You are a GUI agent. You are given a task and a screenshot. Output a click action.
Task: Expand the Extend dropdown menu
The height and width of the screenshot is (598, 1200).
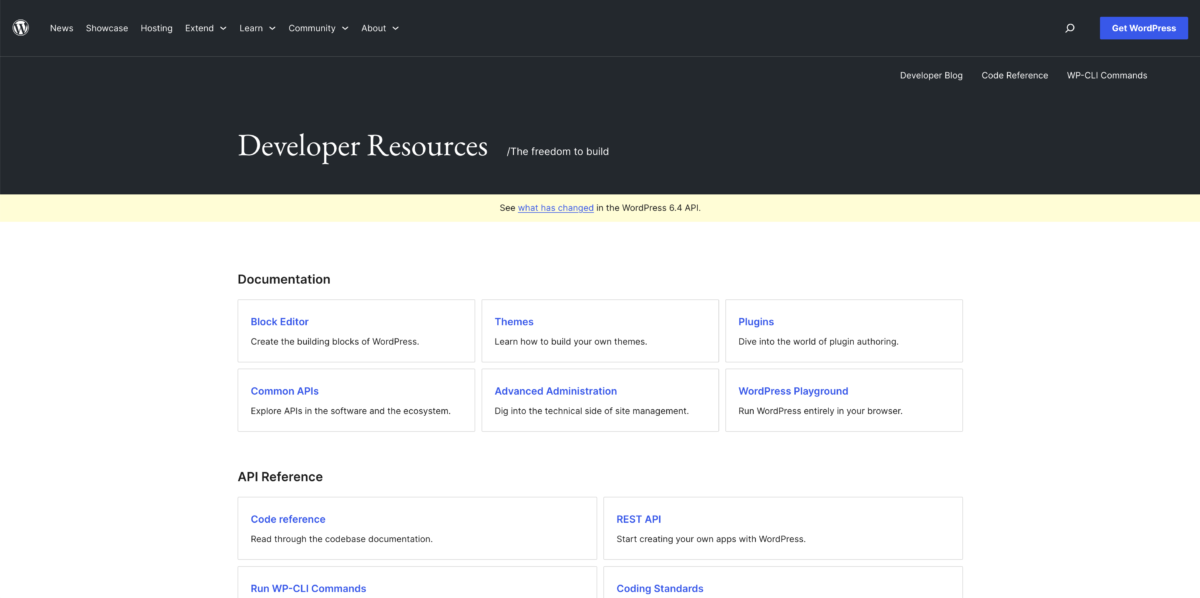coord(205,28)
